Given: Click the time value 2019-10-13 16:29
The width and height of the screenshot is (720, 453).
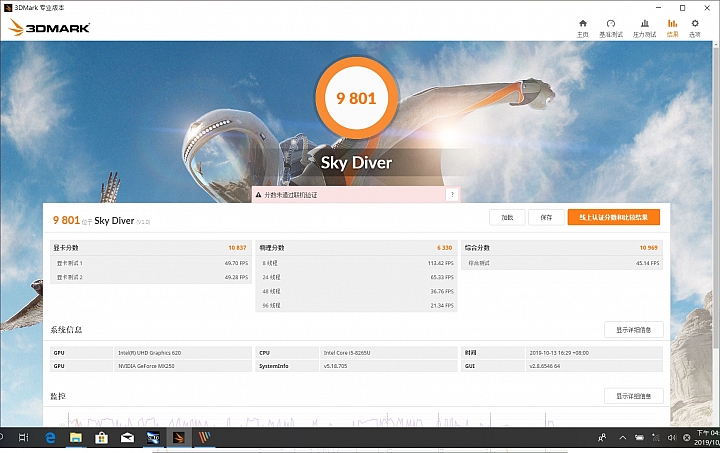Looking at the screenshot, I should tap(559, 353).
